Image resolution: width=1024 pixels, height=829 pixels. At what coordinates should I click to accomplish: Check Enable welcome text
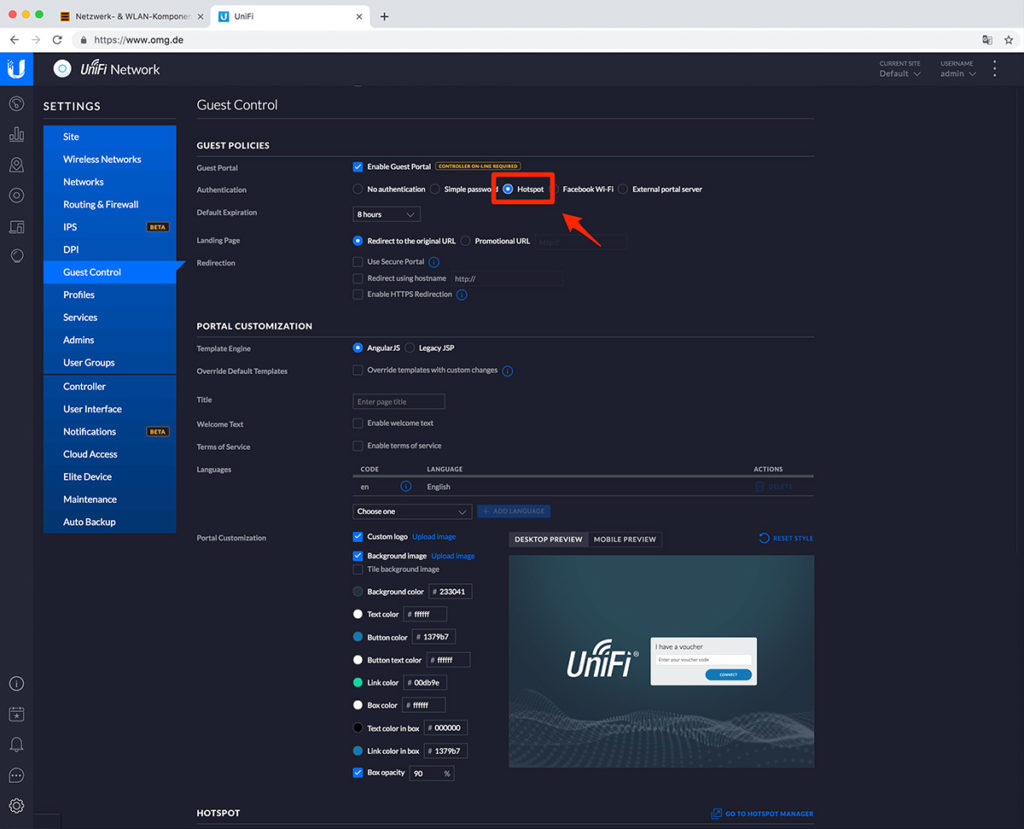pos(358,423)
